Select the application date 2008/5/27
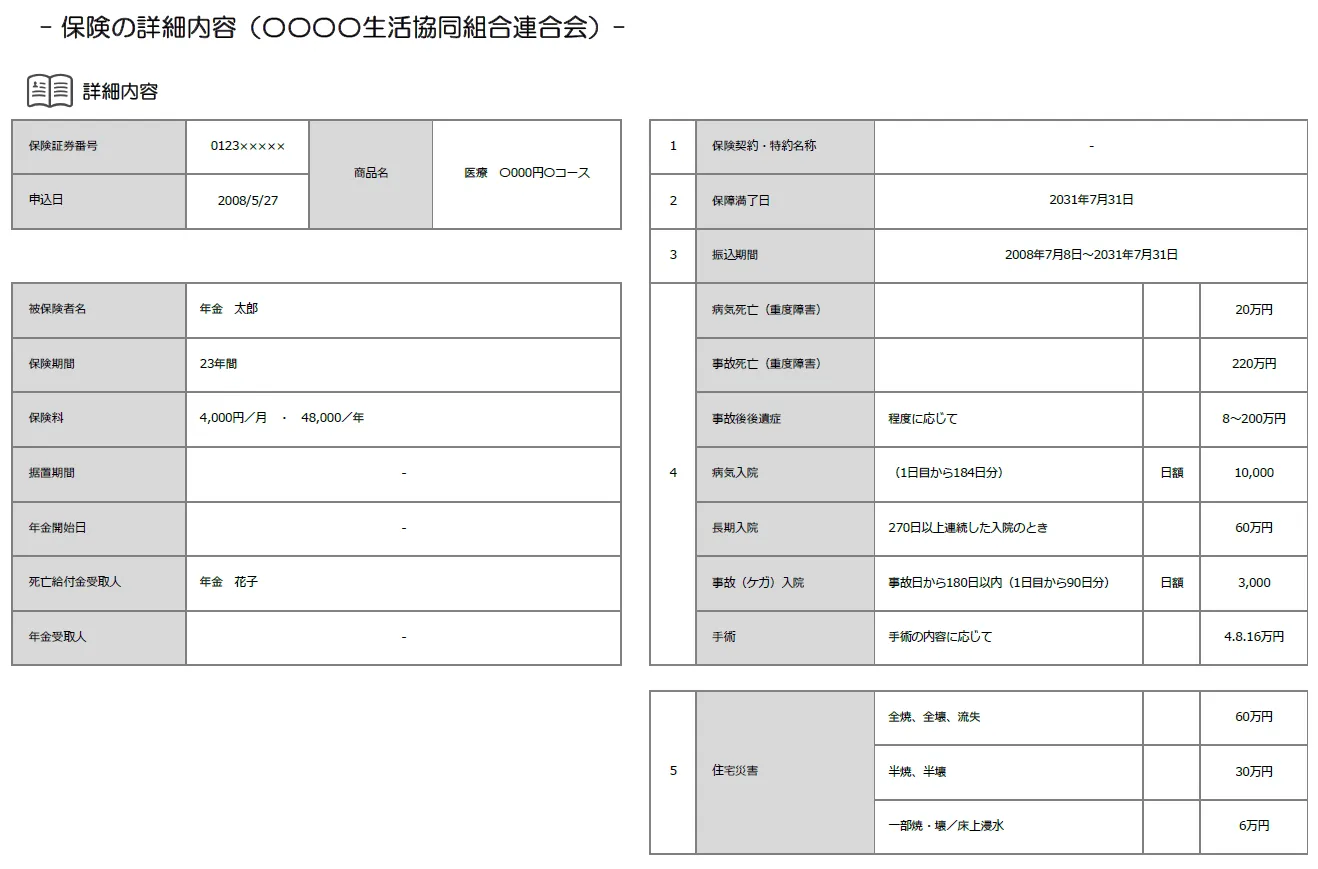 (x=248, y=200)
